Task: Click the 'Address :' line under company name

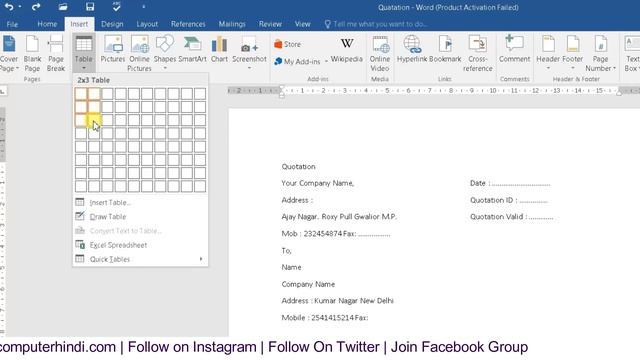Action: pyautogui.click(x=297, y=200)
